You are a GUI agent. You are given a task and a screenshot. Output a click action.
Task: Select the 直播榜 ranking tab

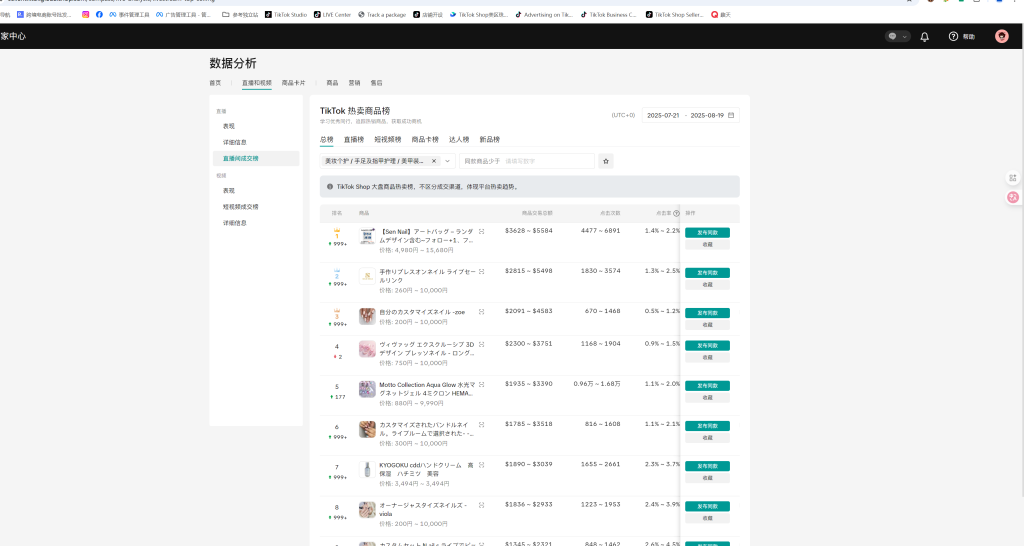pyautogui.click(x=354, y=140)
